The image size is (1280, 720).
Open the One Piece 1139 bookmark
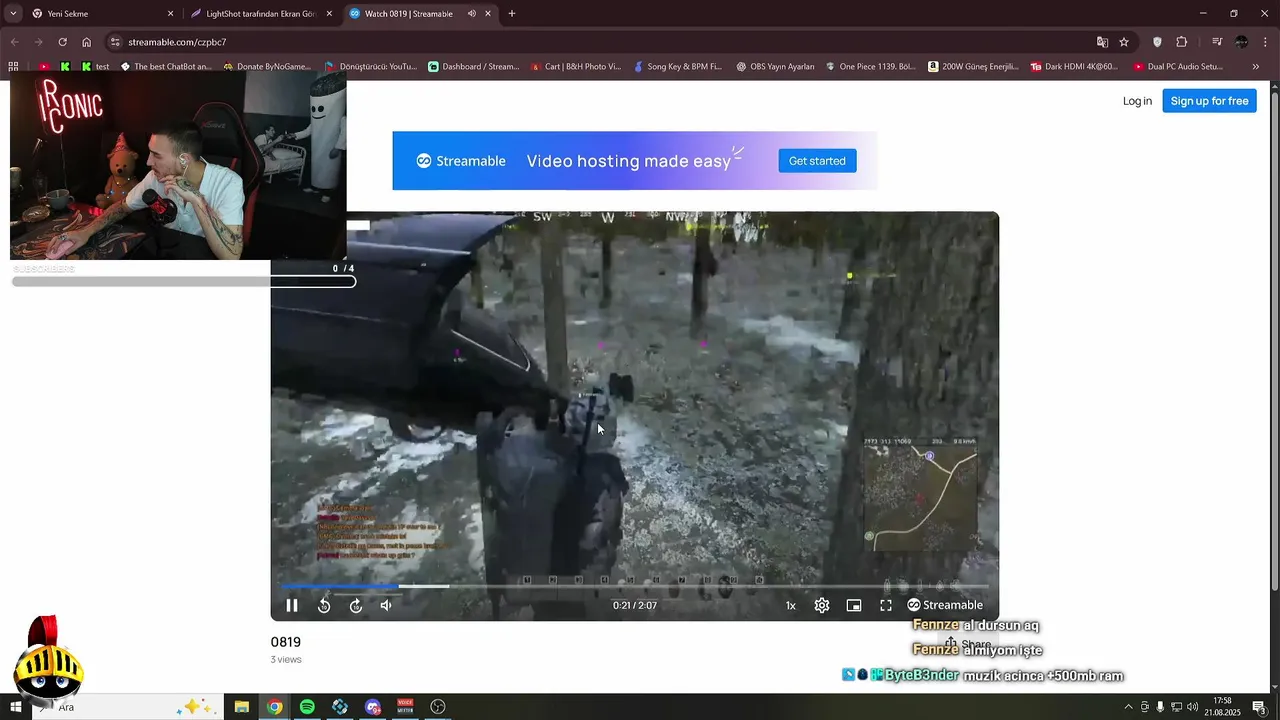click(870, 67)
